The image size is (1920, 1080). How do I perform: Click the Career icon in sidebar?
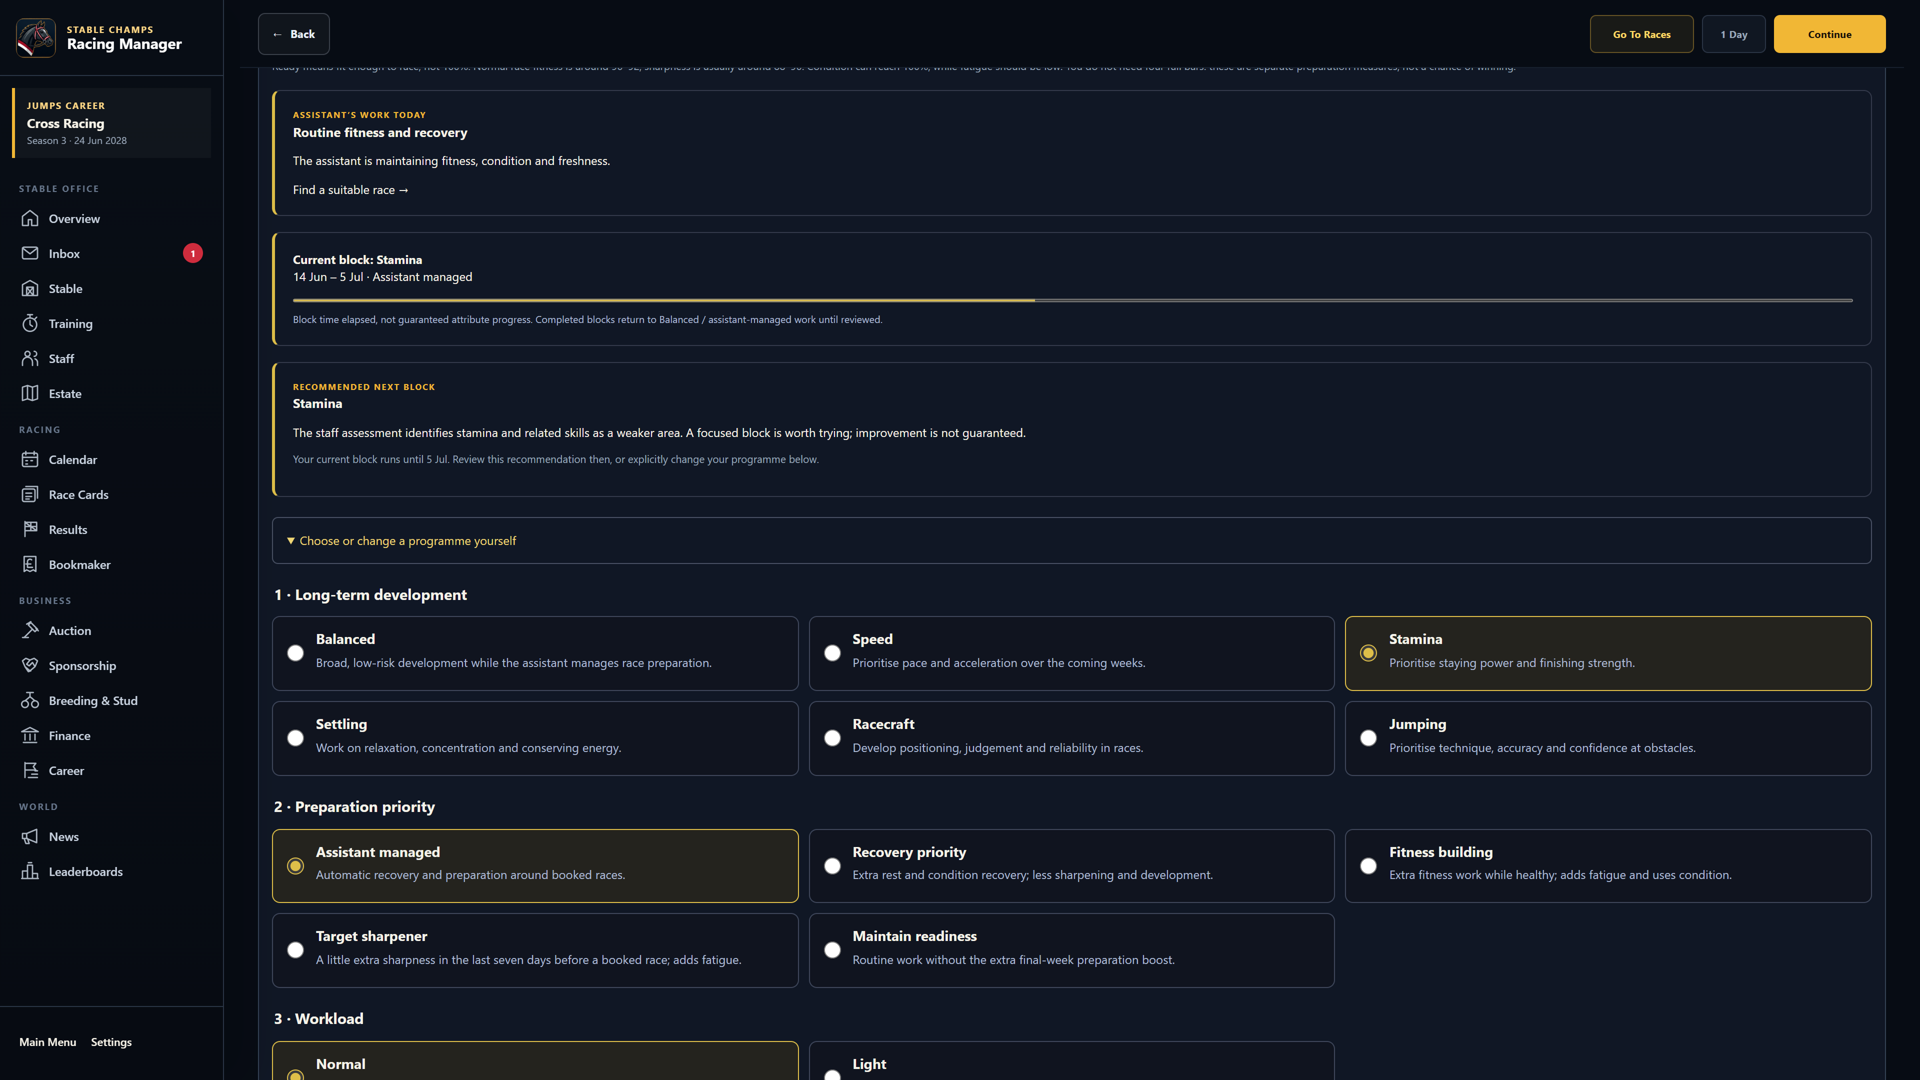[30, 770]
